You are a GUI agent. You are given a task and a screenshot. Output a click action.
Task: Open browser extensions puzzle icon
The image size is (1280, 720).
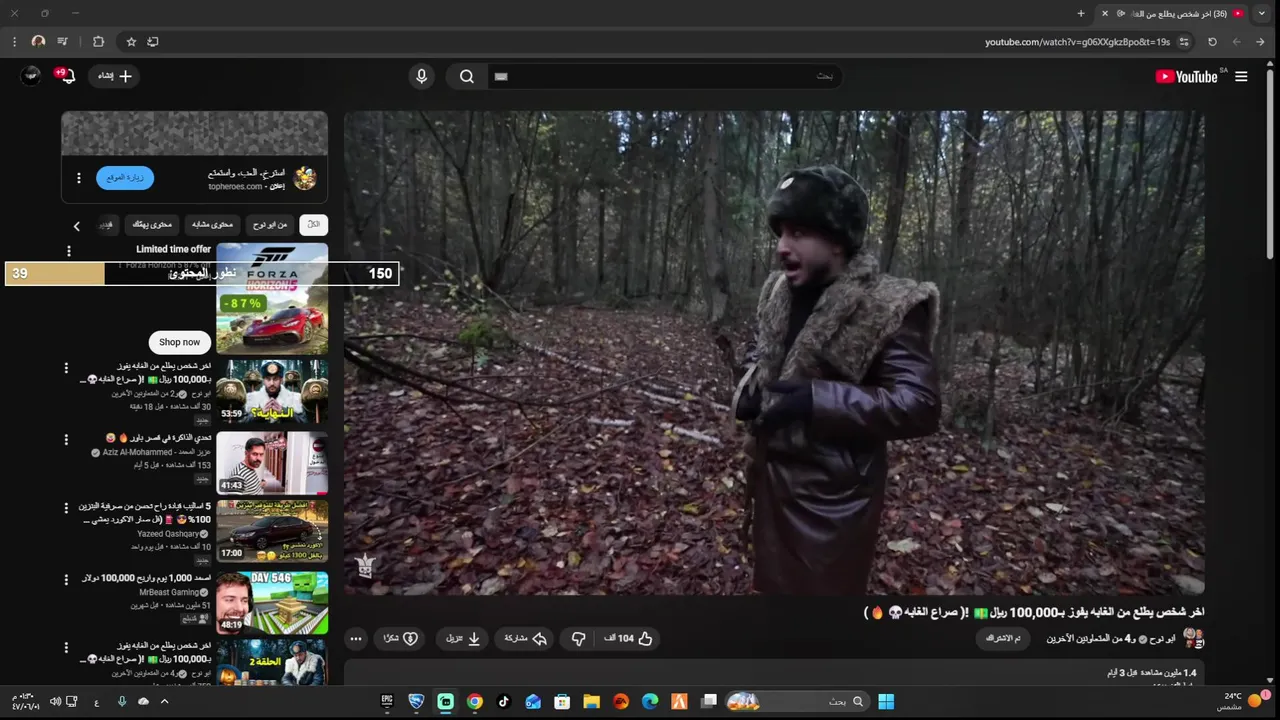98,42
